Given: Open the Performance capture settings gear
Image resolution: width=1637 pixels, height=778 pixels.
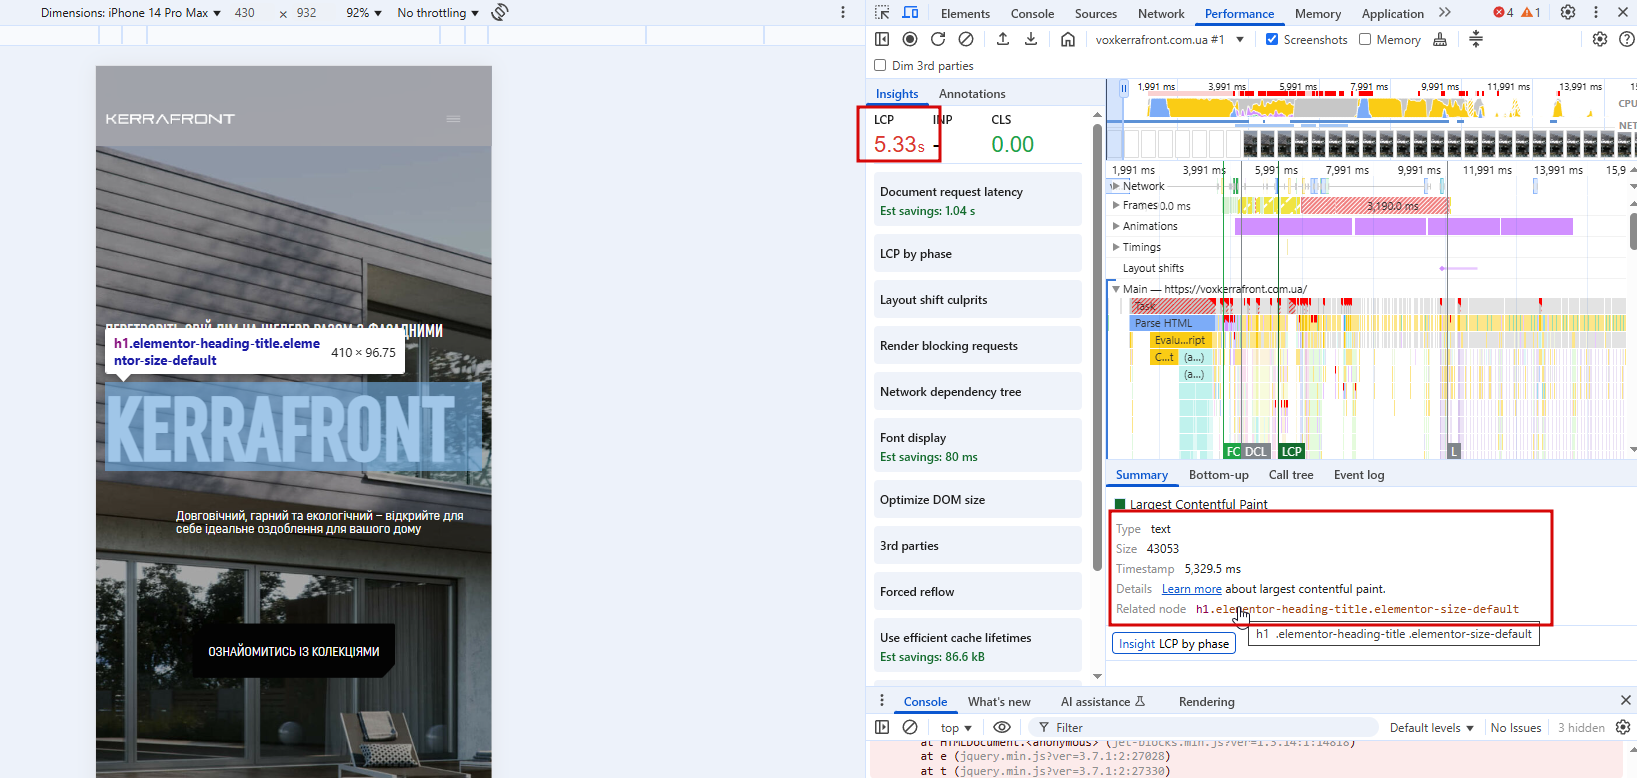Looking at the screenshot, I should coord(1600,39).
